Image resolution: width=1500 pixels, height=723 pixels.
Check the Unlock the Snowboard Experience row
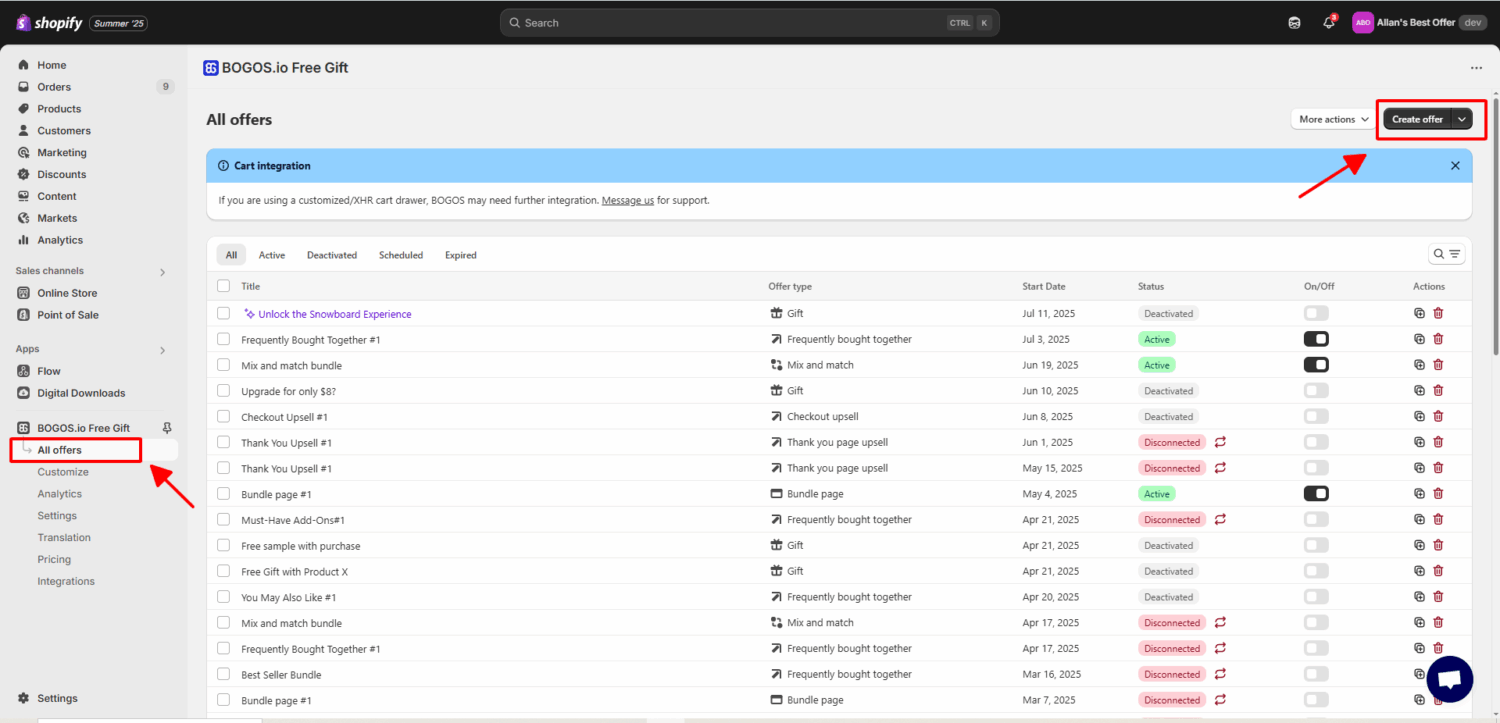pyautogui.click(x=223, y=313)
